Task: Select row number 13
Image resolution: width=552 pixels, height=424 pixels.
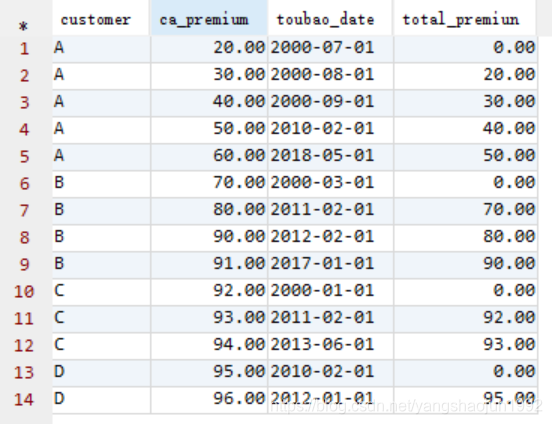Action: click(x=26, y=373)
